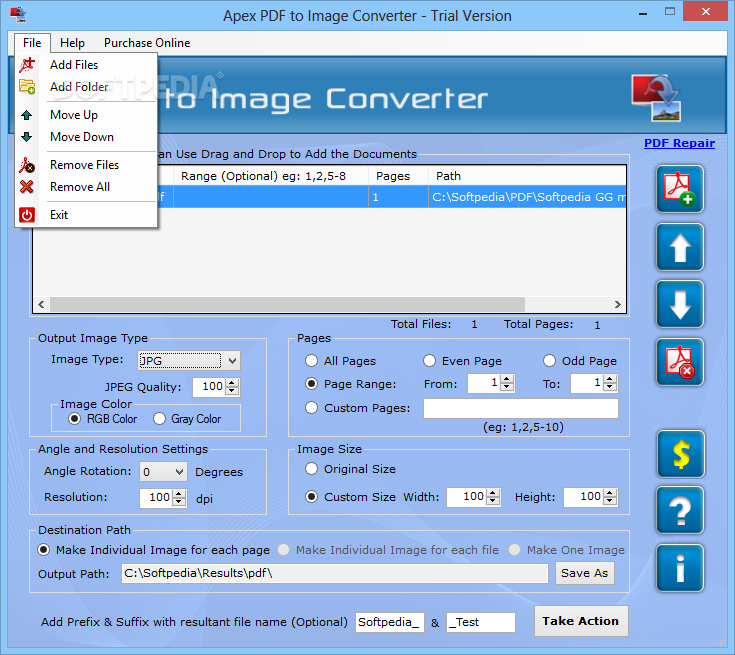Viewport: 735px width, 655px height.
Task: Decrease custom Height value
Action: [609, 501]
